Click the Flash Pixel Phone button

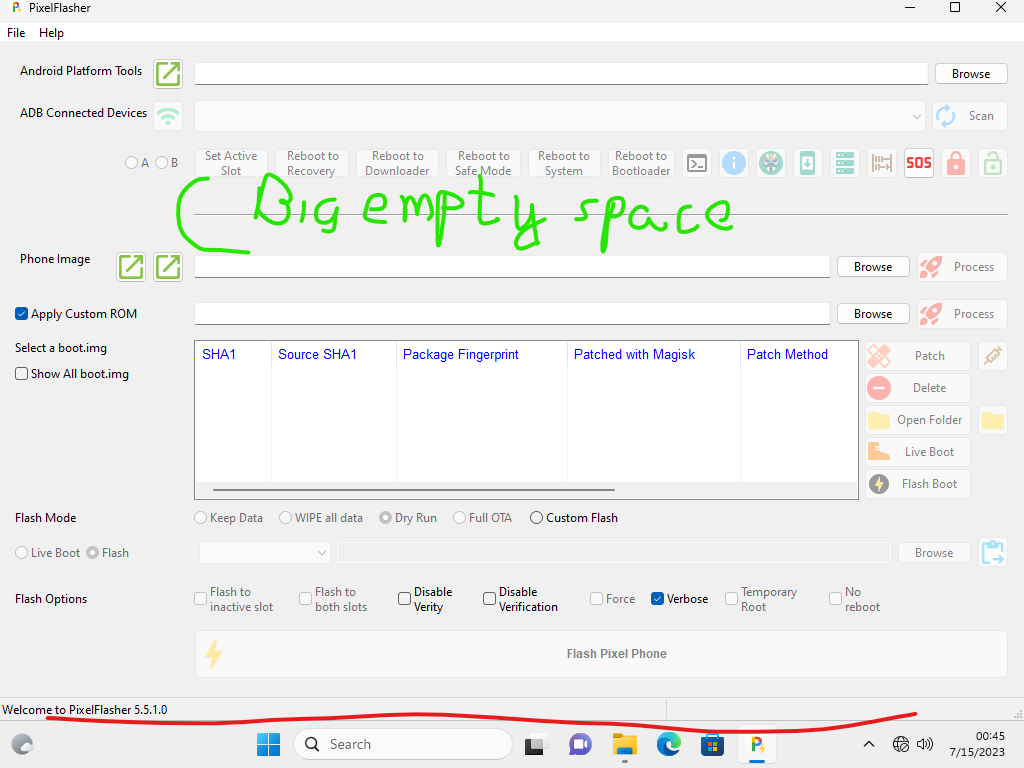point(601,653)
